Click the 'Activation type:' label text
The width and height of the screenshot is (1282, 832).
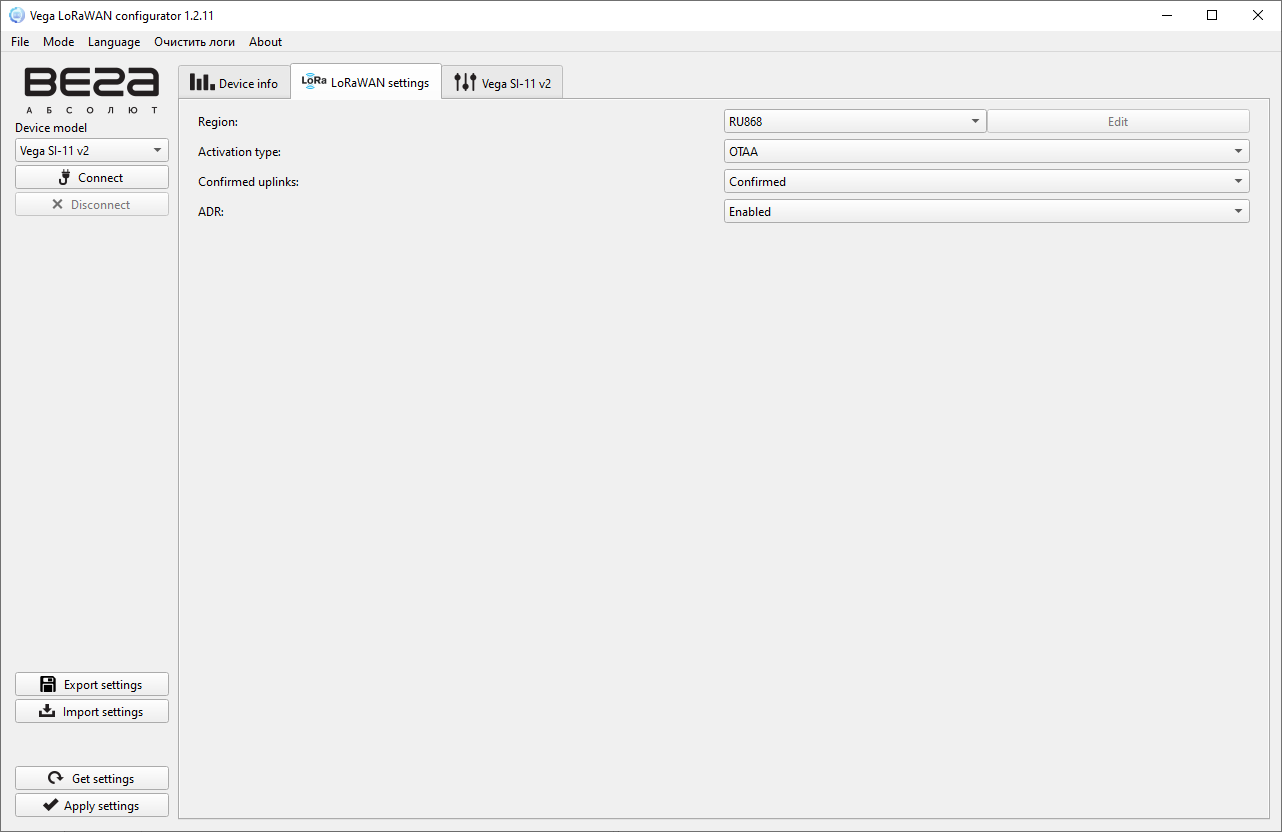239,152
